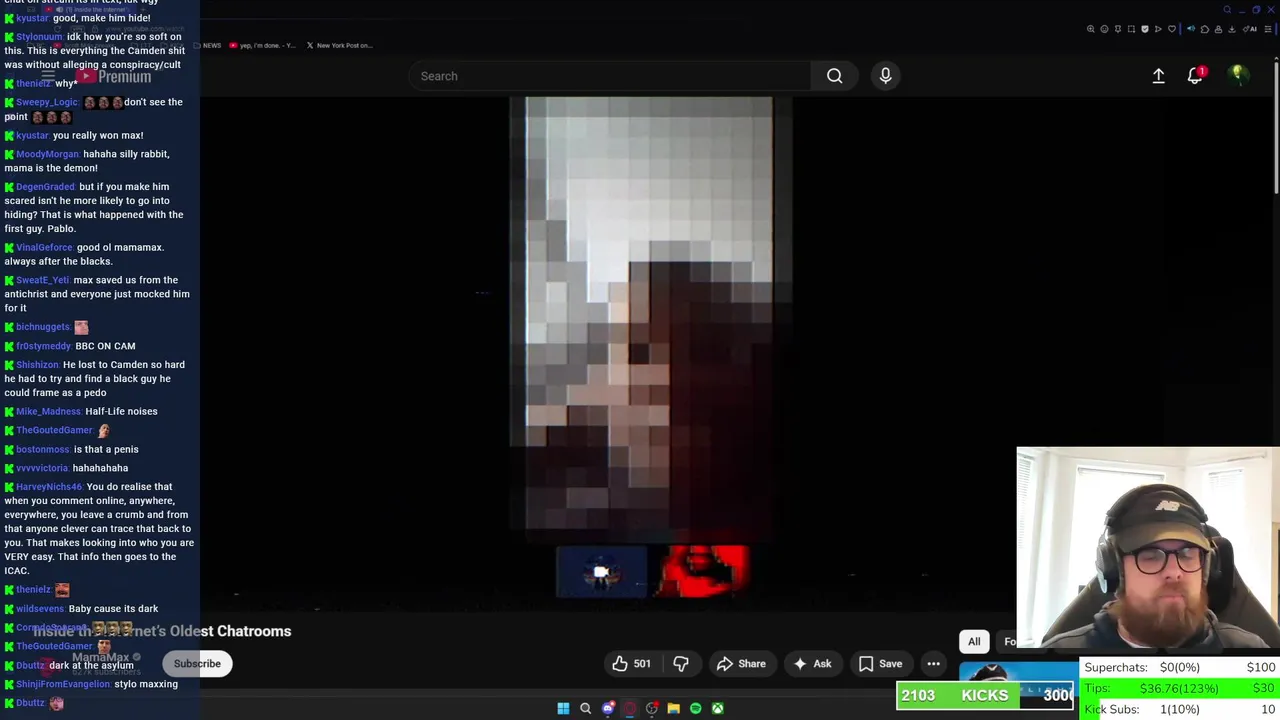Open the Ask AI button
This screenshot has height=720, width=1280.
pyautogui.click(x=812, y=664)
